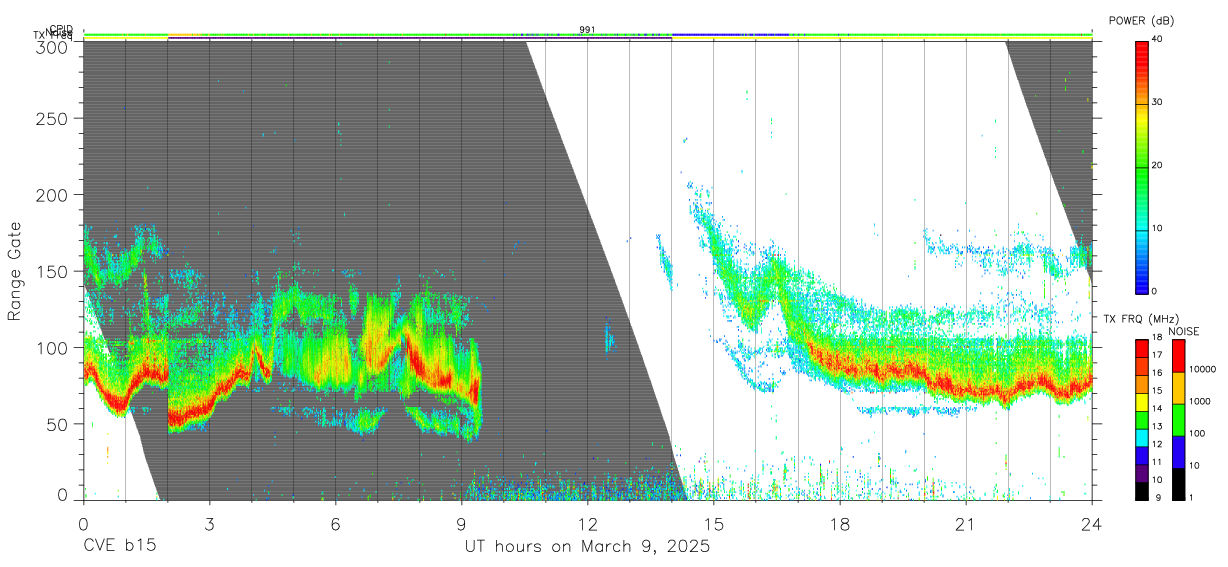The height and width of the screenshot is (567, 1228).
Task: Pick the green 13–14 MHz frequency swatch
Action: [1141, 419]
